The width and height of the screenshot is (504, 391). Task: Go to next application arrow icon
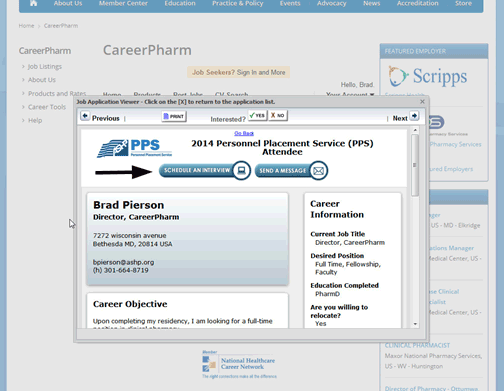414,116
